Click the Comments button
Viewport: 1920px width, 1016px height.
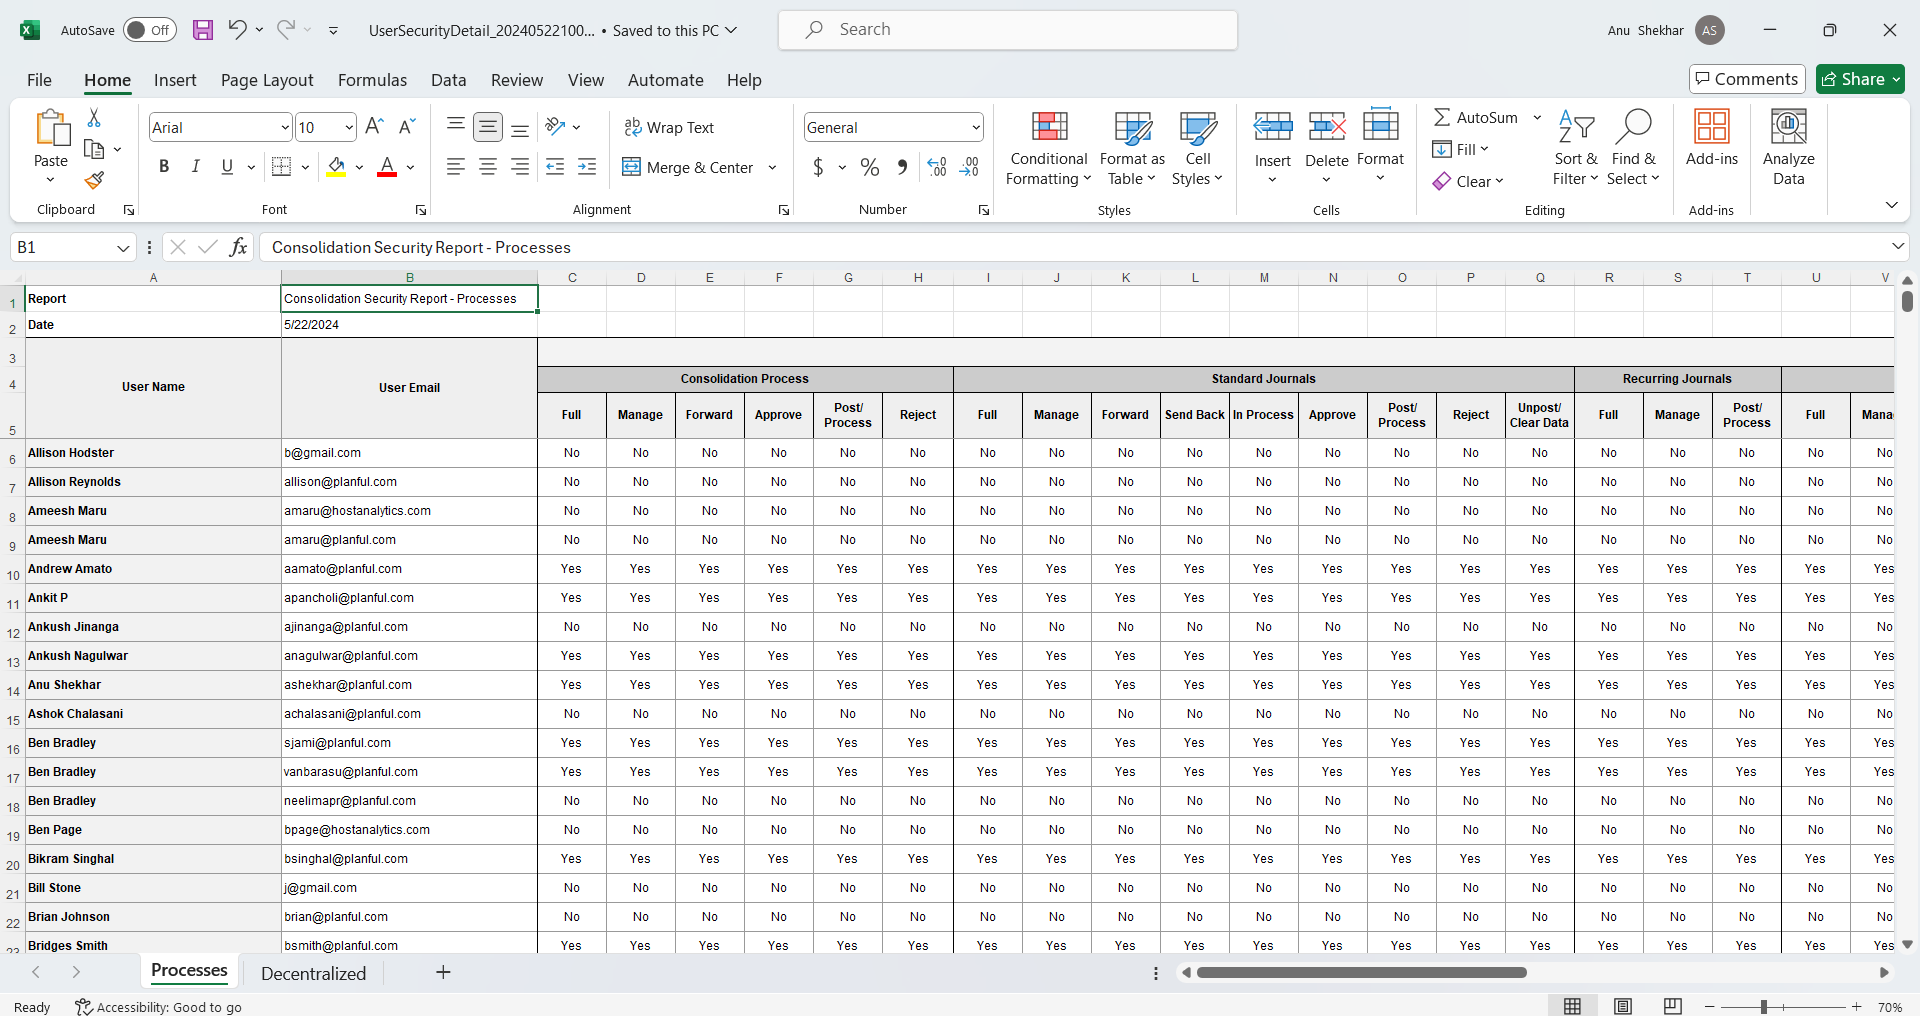coord(1746,79)
